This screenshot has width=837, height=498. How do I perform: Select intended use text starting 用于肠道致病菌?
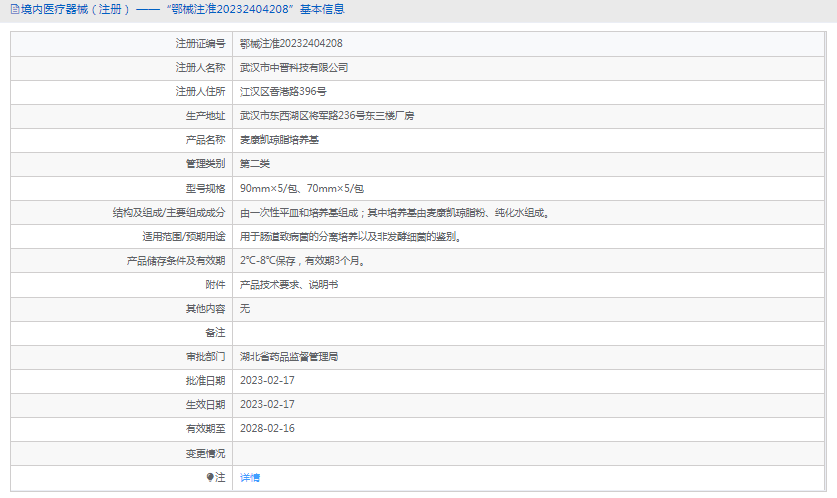[351, 236]
